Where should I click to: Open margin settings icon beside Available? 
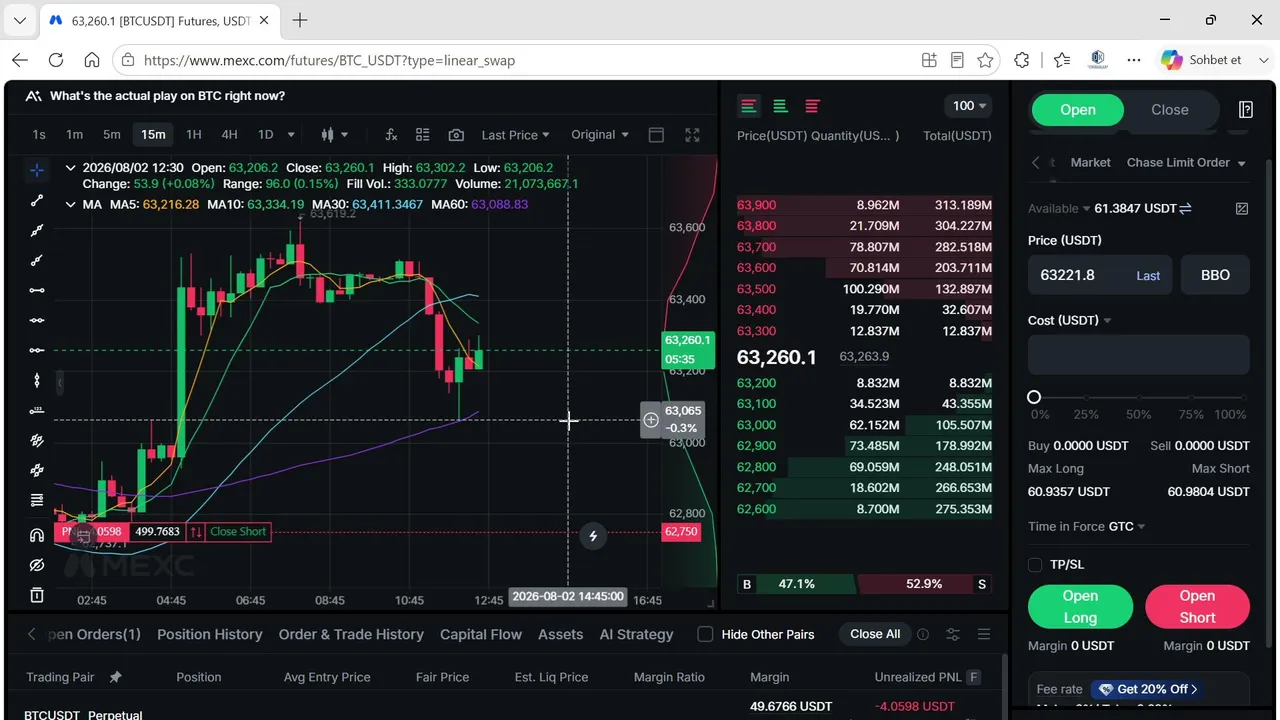pos(1242,208)
